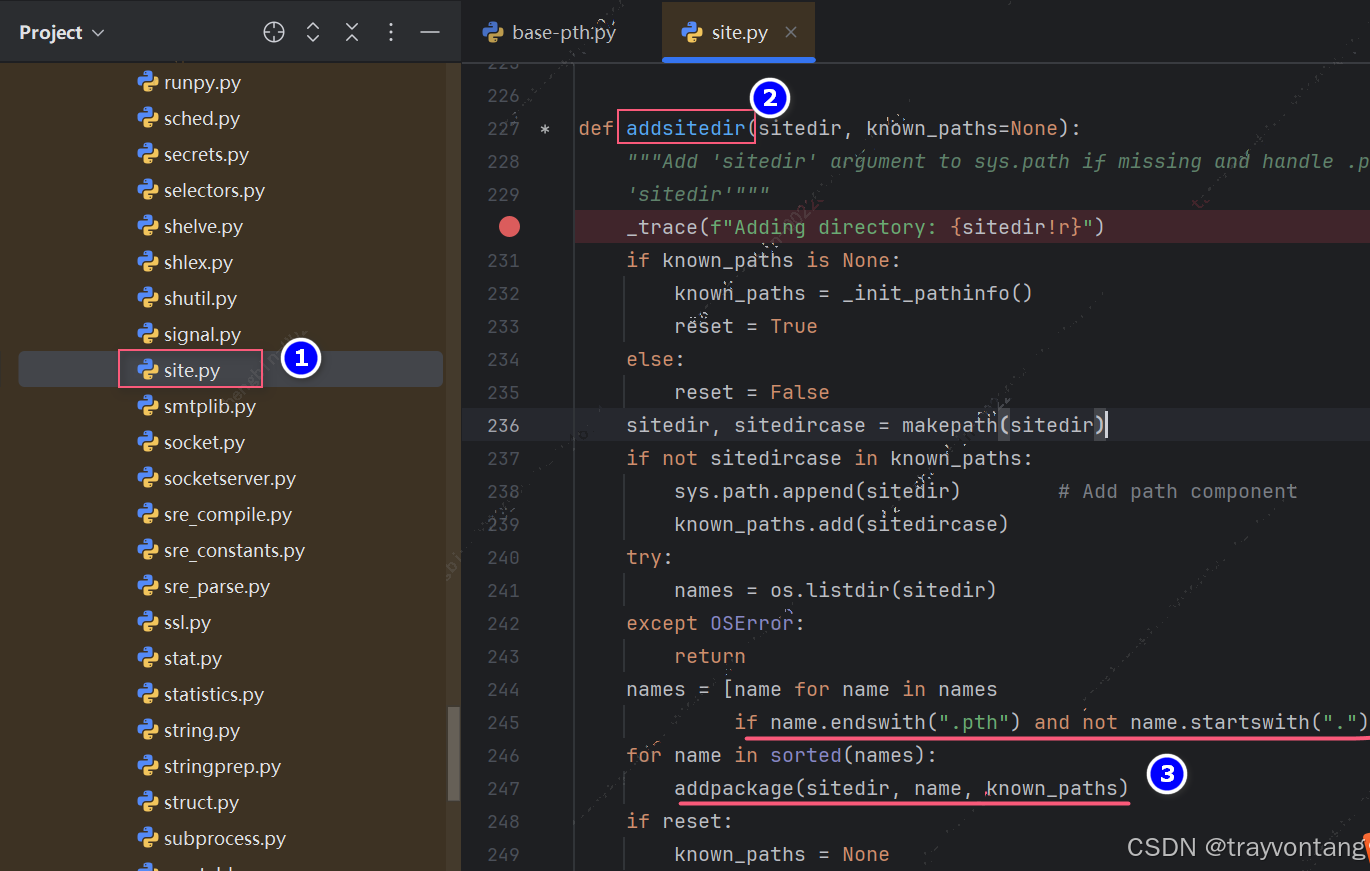The image size is (1370, 871).
Task: Open statistics.py in the project tree
Action: click(x=200, y=695)
